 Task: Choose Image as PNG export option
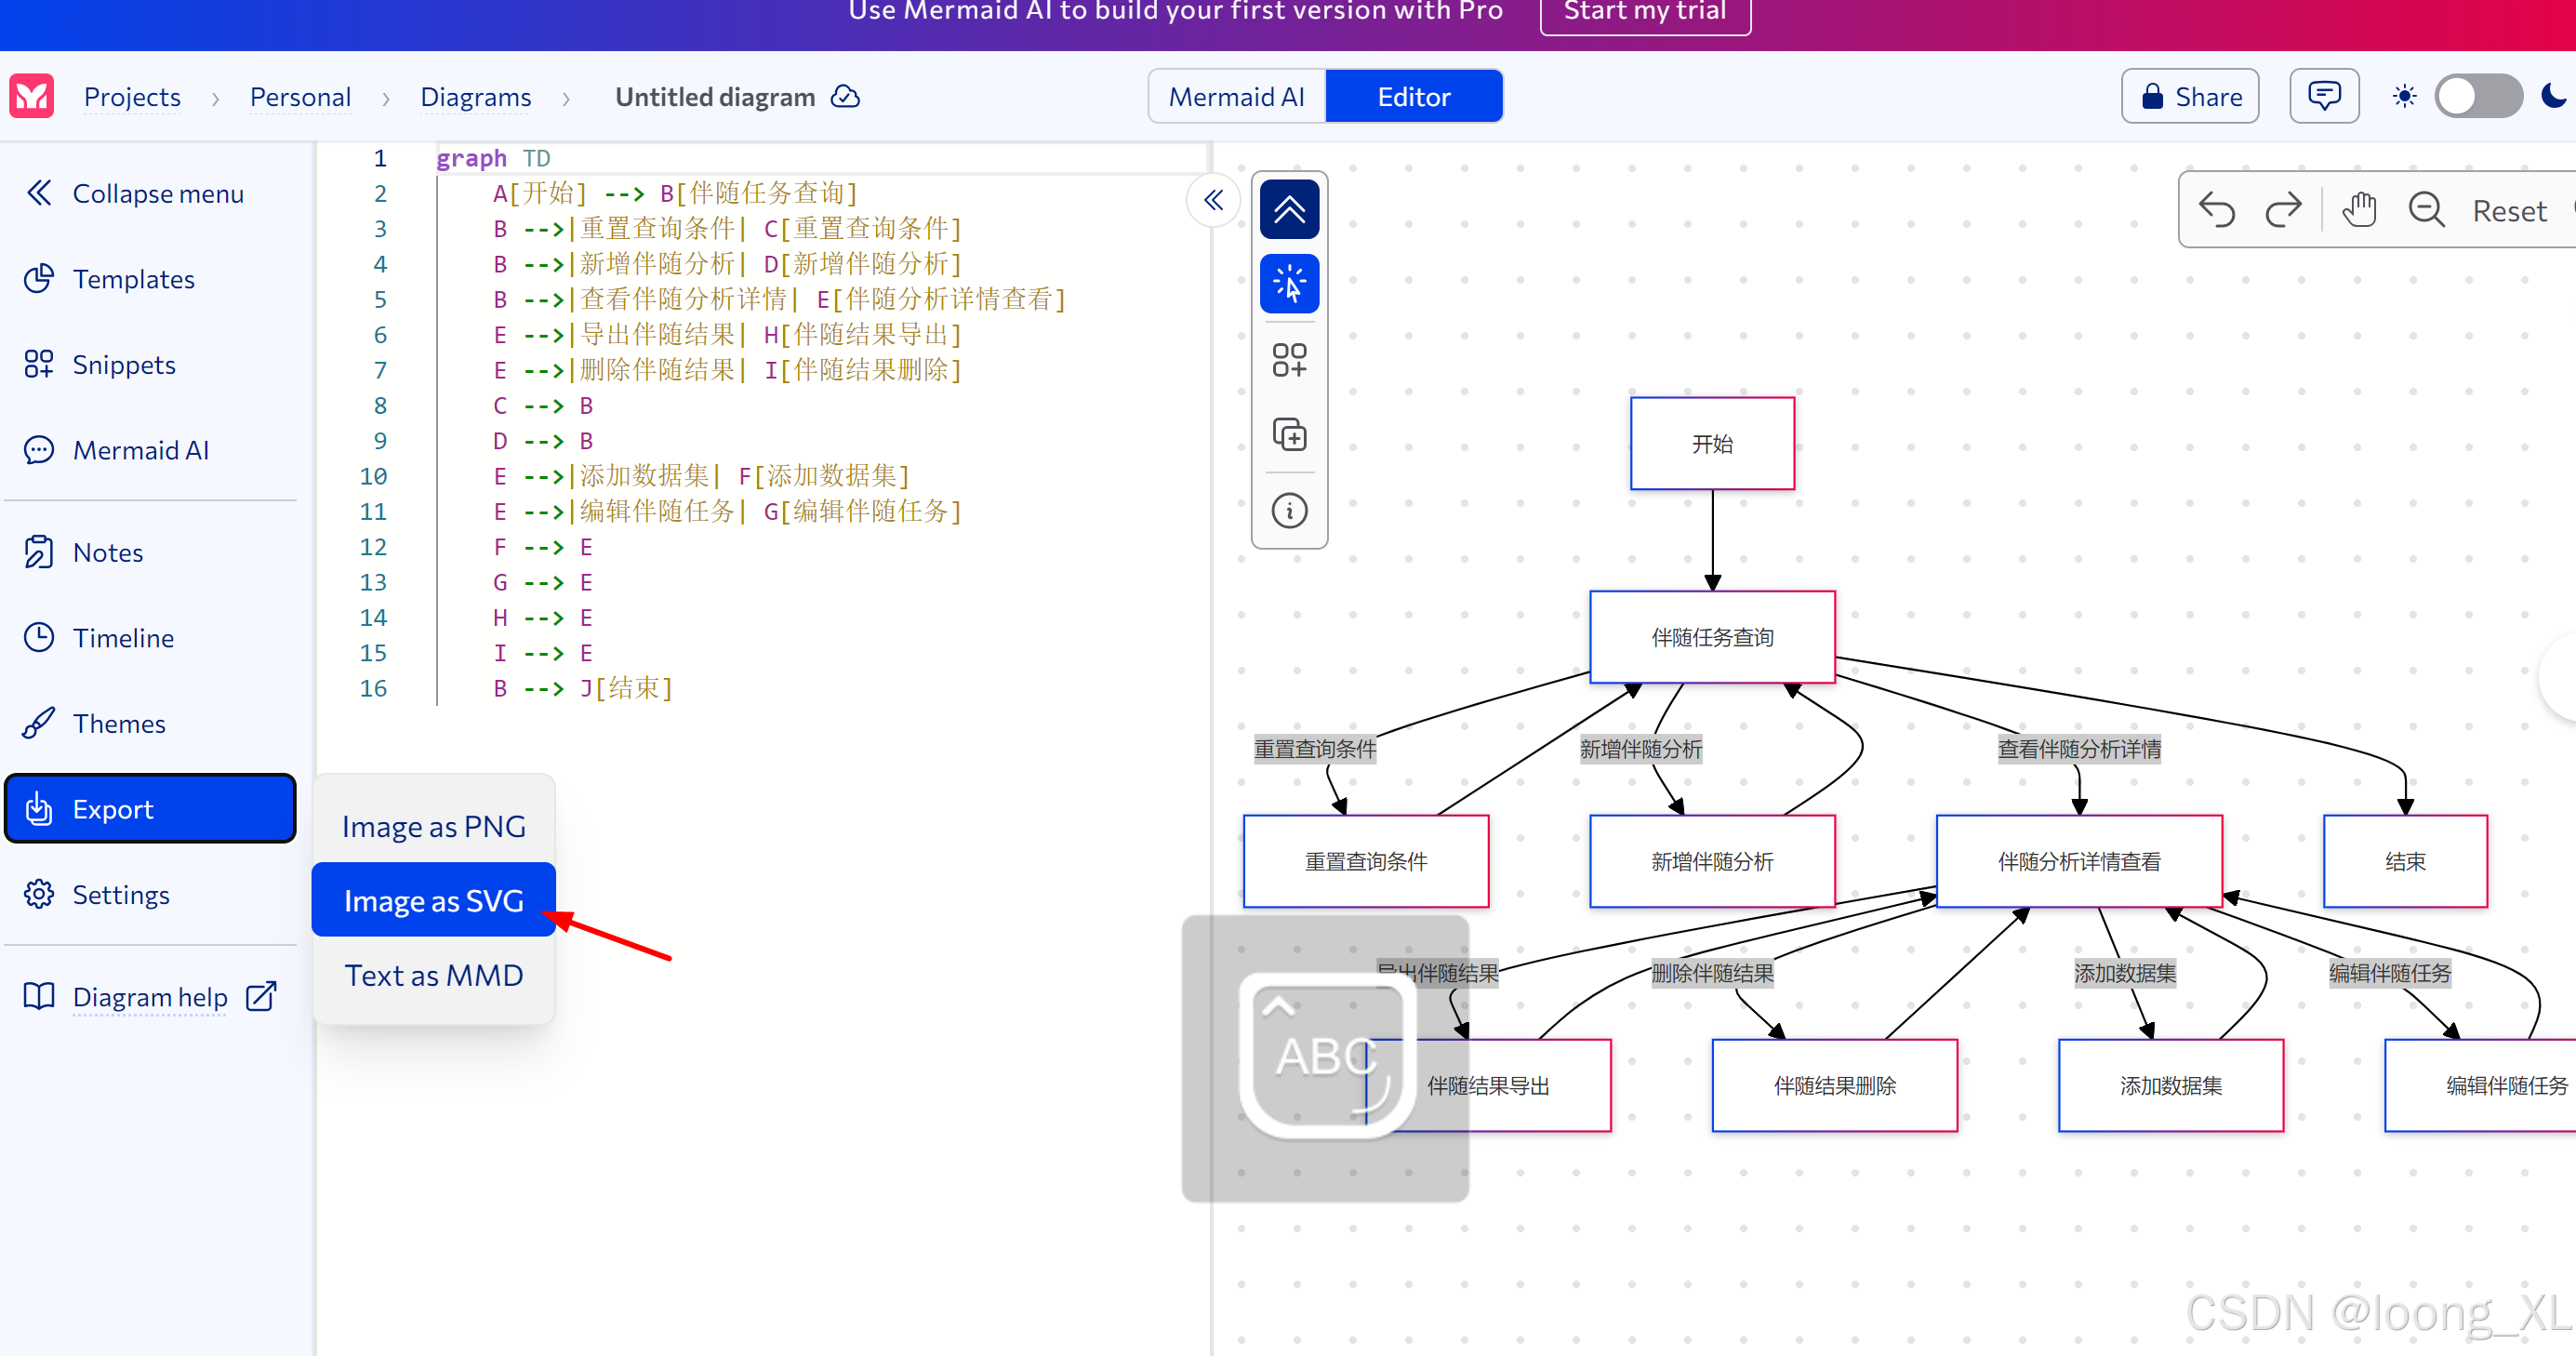433,826
